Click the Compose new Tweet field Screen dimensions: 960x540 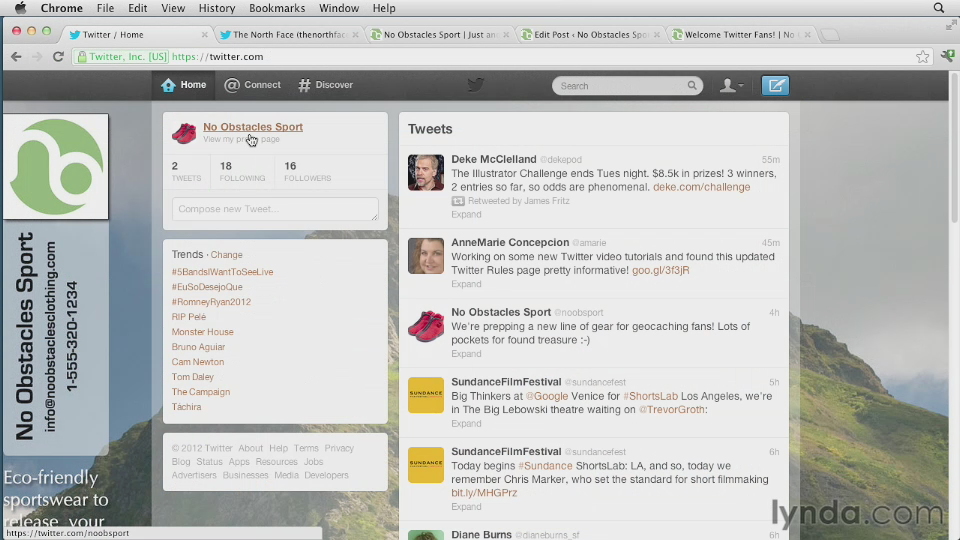tap(275, 209)
